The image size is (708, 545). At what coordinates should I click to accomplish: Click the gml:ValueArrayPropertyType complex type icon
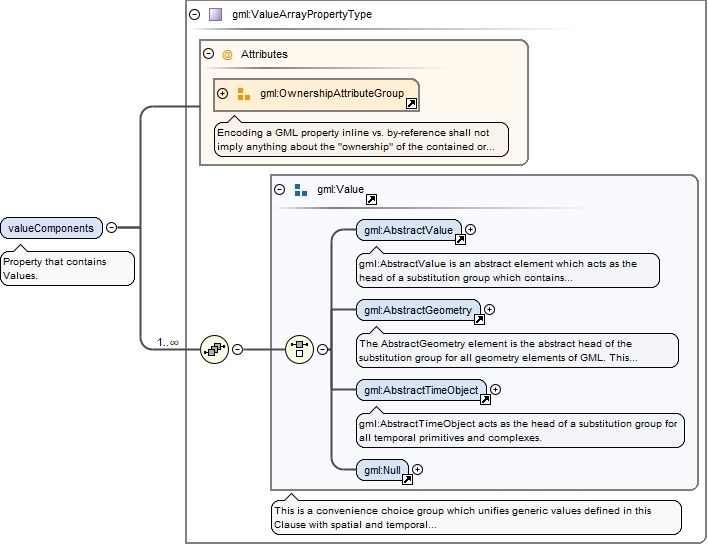click(x=215, y=15)
